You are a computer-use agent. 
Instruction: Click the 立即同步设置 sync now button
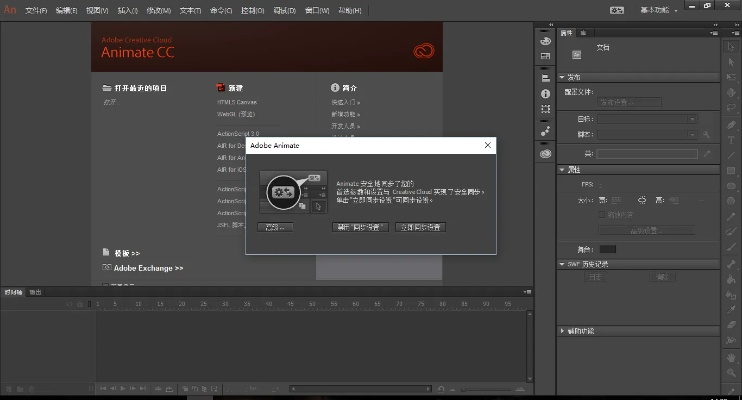420,227
